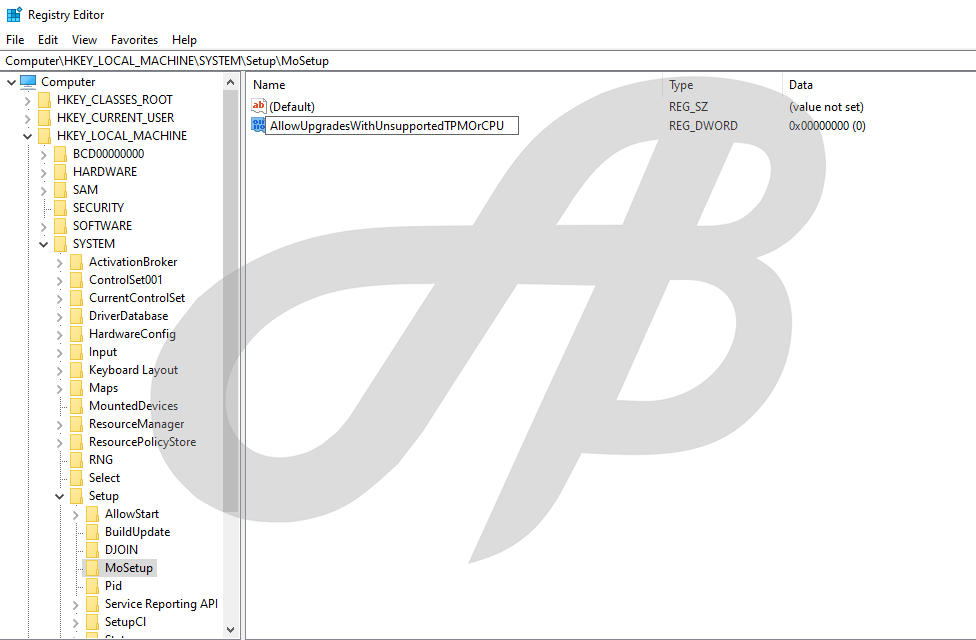
Task: Expand the Service Reporting API chevron
Action: point(76,605)
